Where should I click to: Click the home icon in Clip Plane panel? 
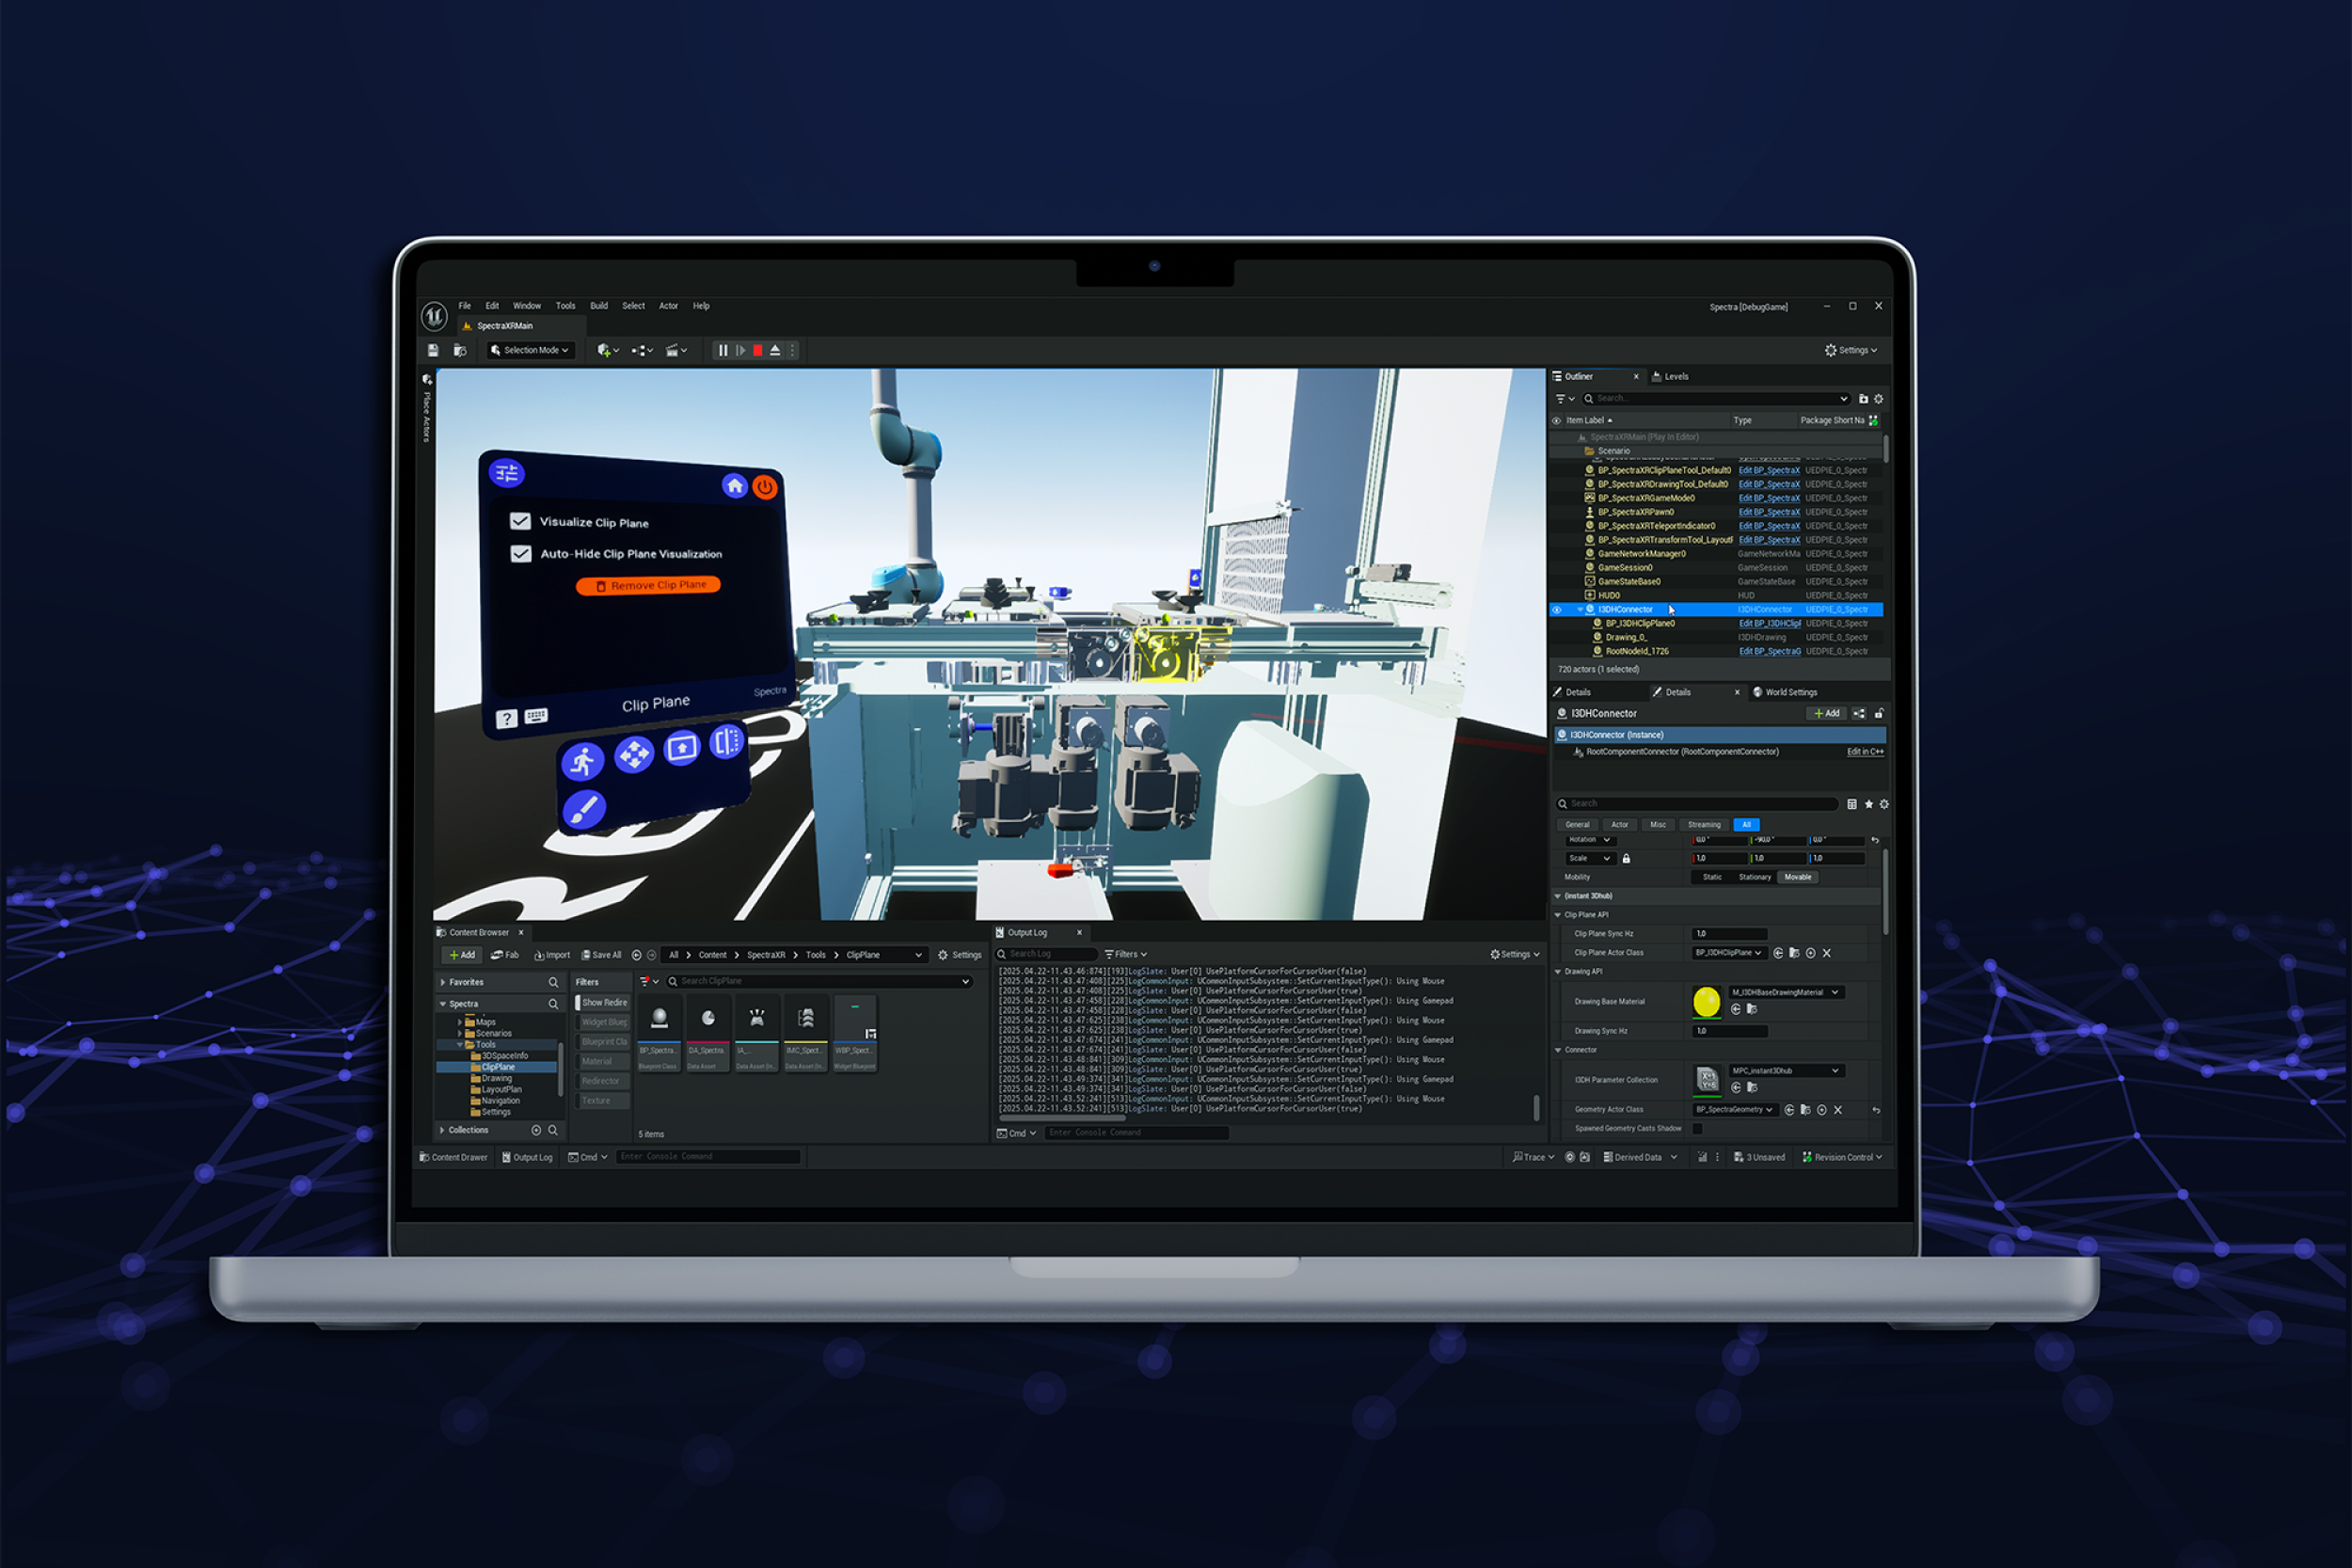pyautogui.click(x=735, y=486)
